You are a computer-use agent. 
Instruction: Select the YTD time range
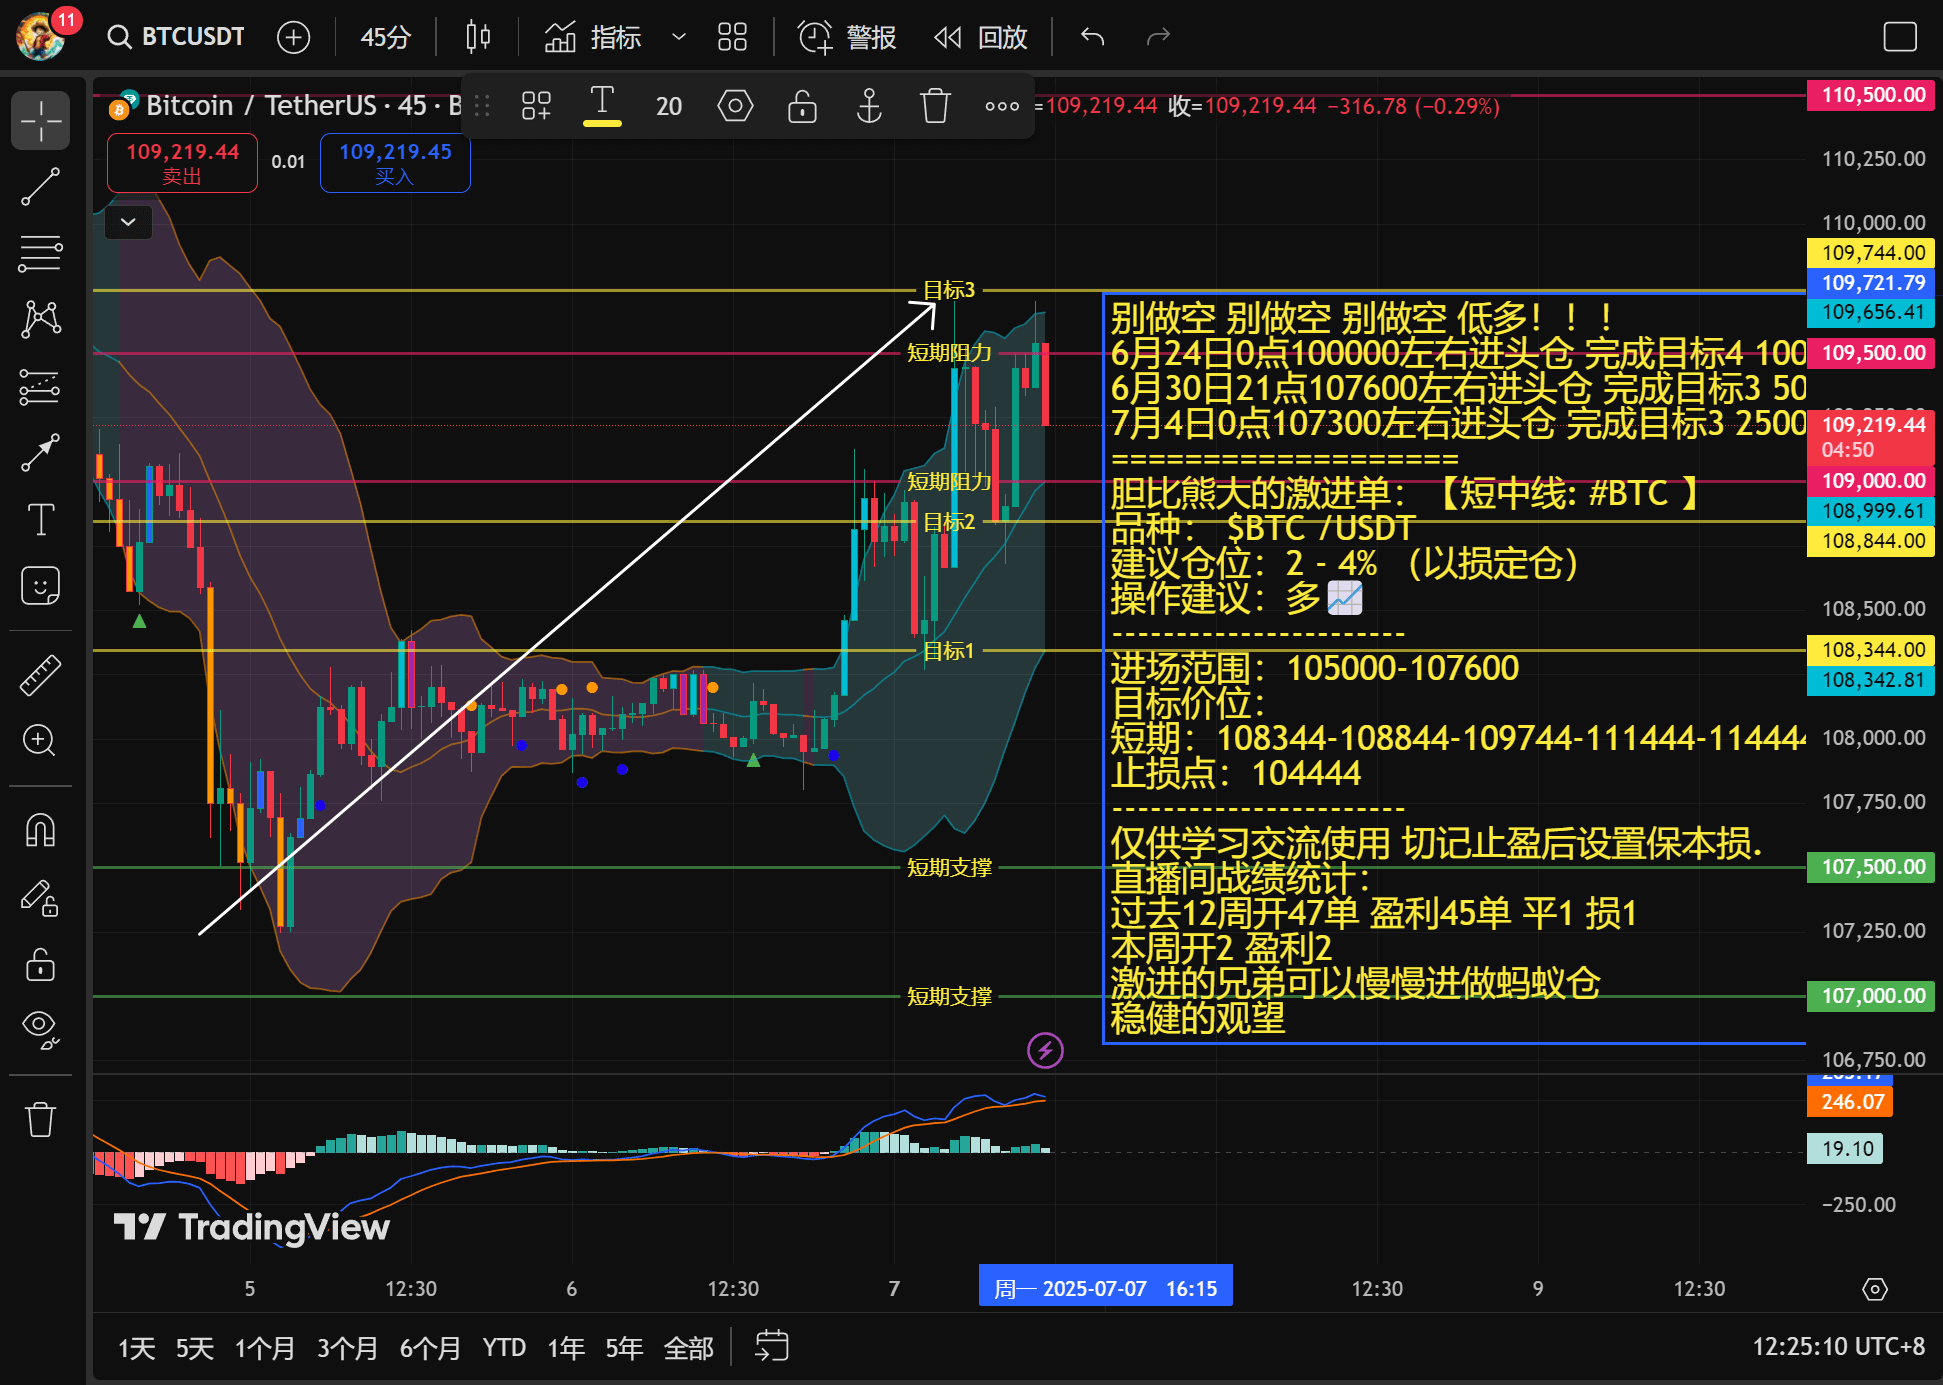tap(504, 1348)
